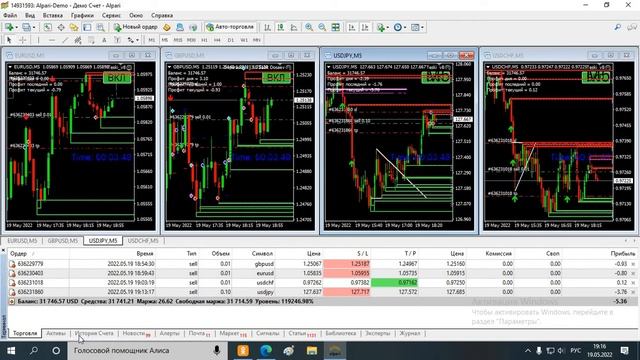Open the Файл menu
This screenshot has width=640, height=360.
click(10, 15)
